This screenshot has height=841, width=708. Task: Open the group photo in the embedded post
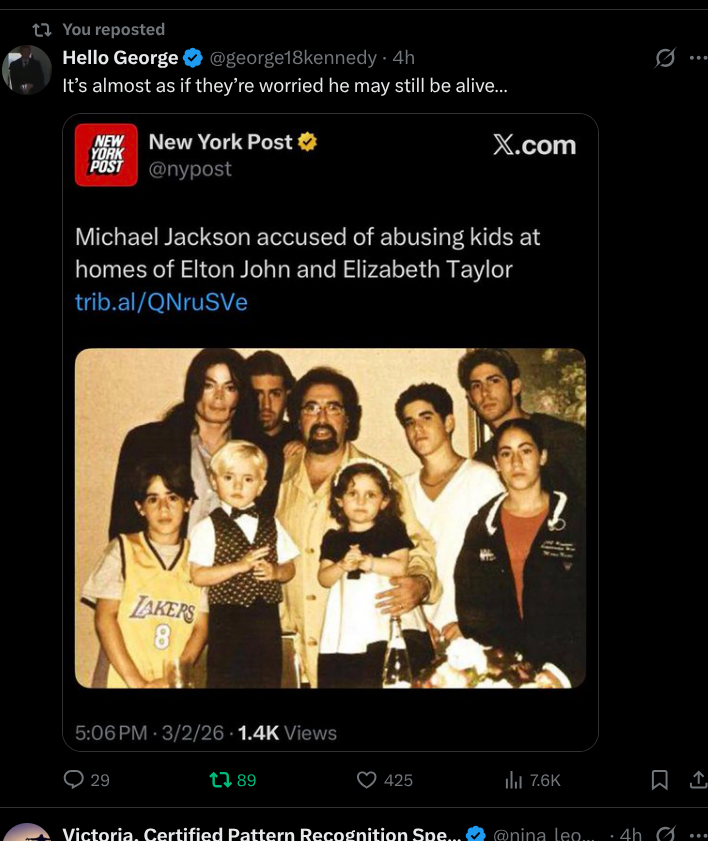tap(330, 517)
